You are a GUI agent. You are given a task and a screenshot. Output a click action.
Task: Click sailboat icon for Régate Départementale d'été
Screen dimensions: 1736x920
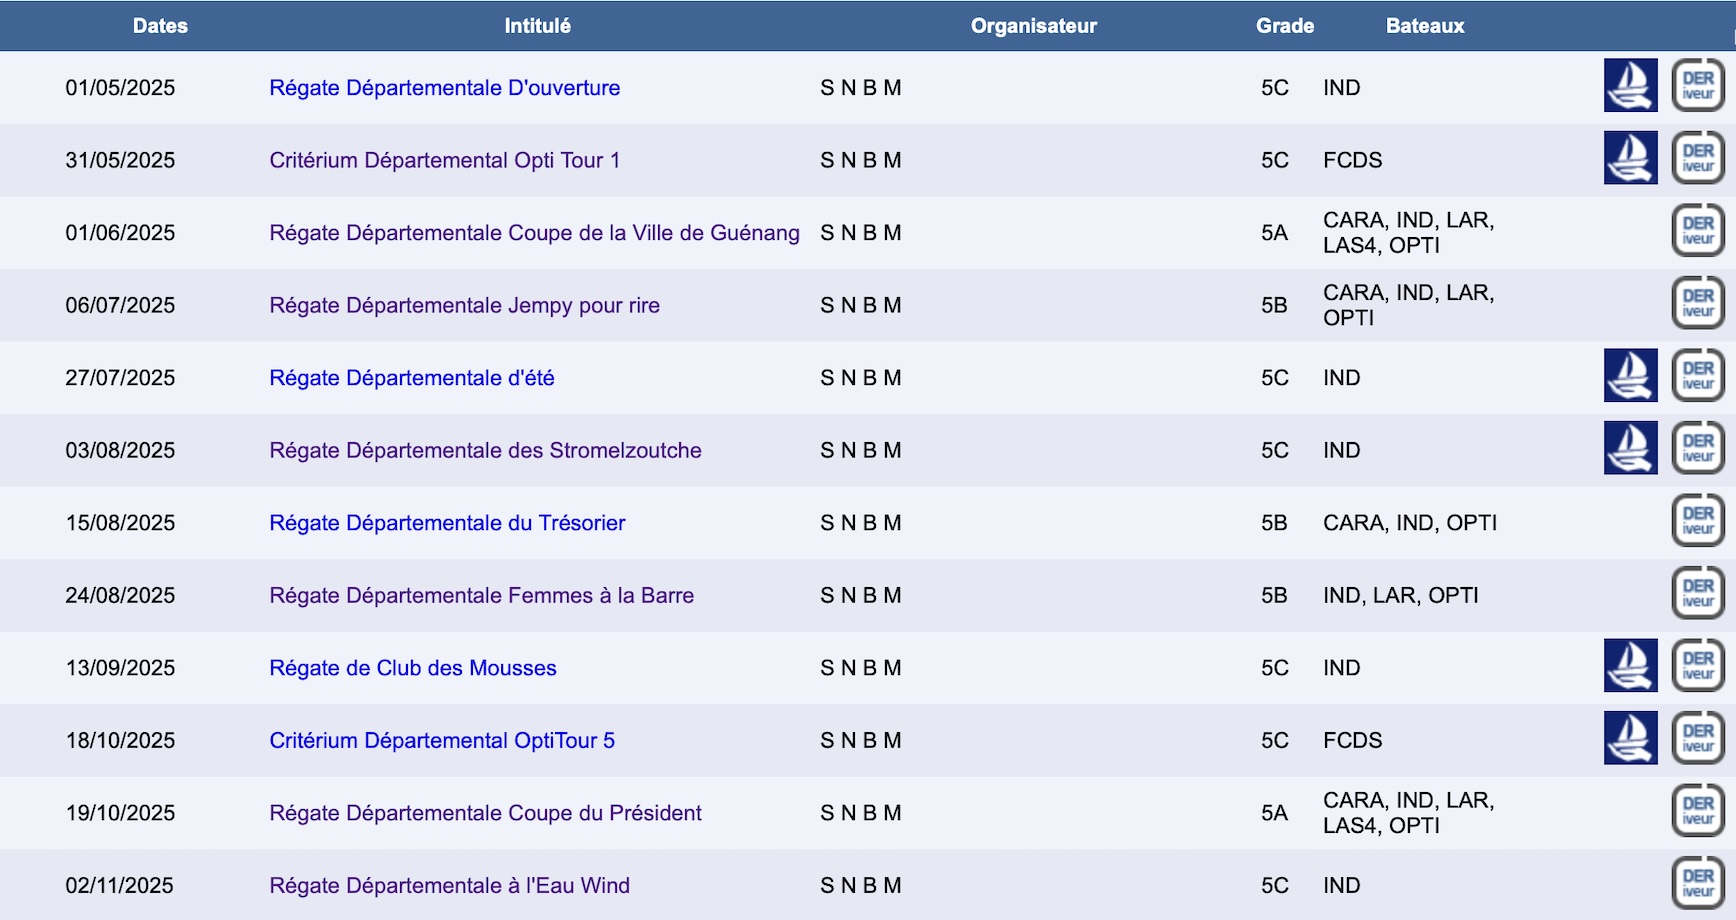coord(1630,375)
